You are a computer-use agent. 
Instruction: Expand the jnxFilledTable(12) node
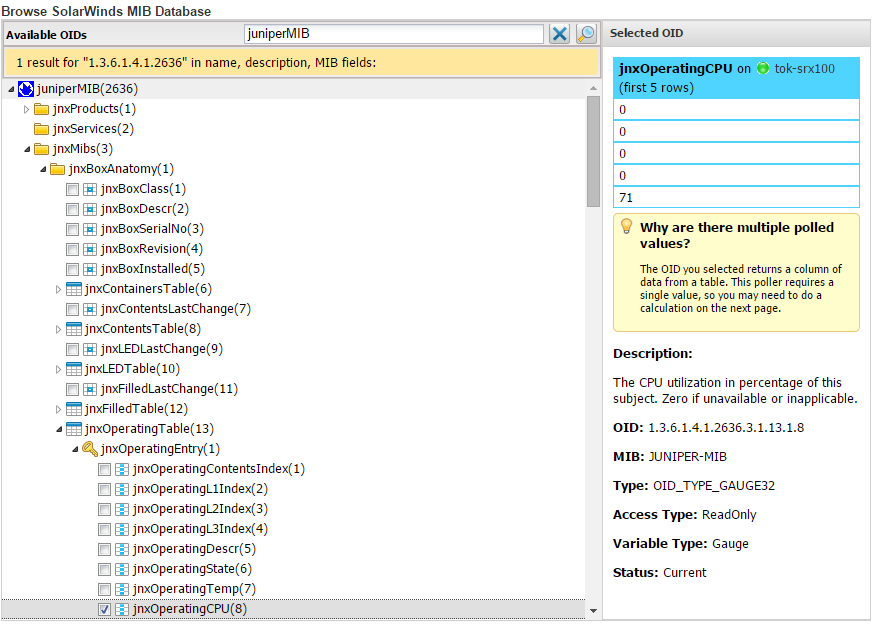pos(58,409)
